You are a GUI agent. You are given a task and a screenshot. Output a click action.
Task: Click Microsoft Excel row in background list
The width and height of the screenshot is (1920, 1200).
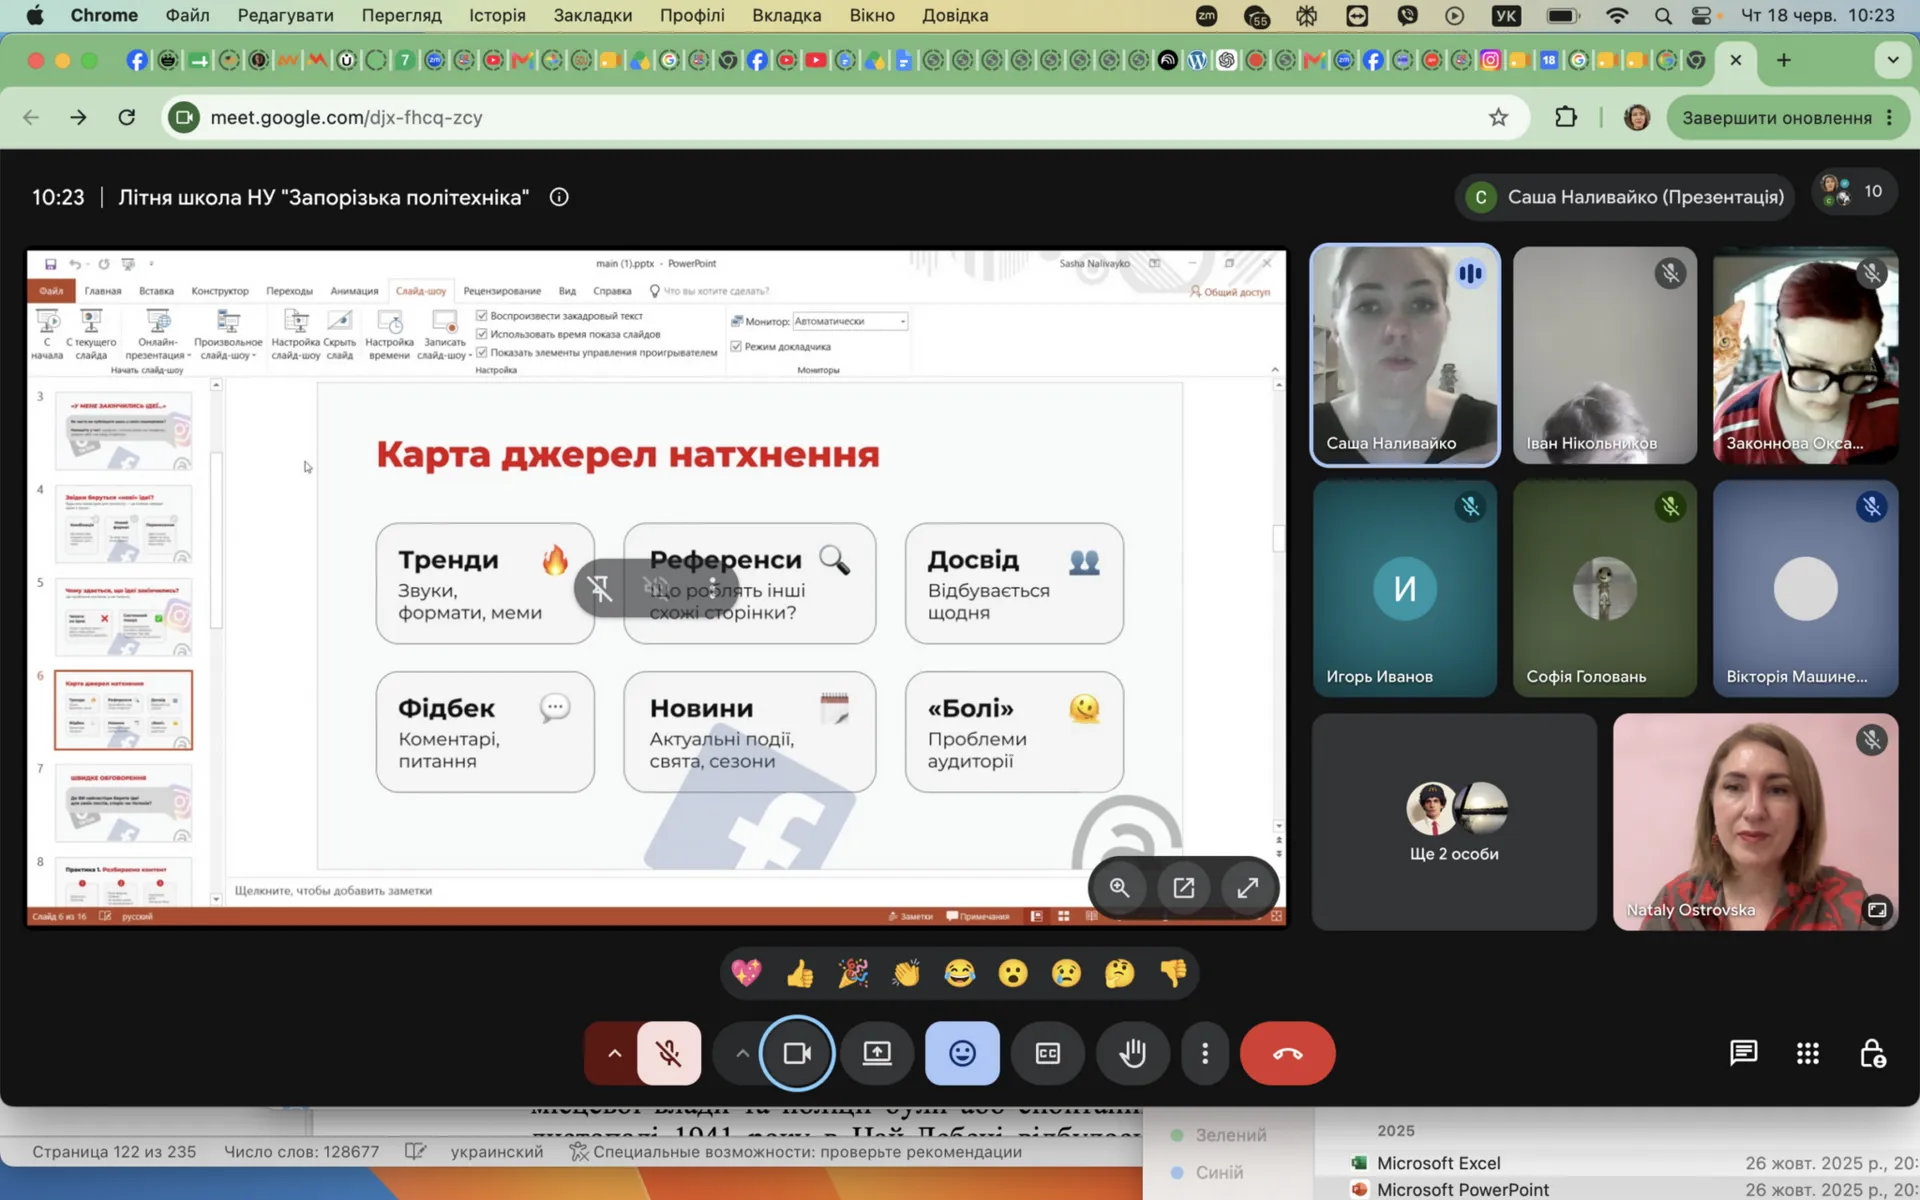[x=1439, y=1163]
